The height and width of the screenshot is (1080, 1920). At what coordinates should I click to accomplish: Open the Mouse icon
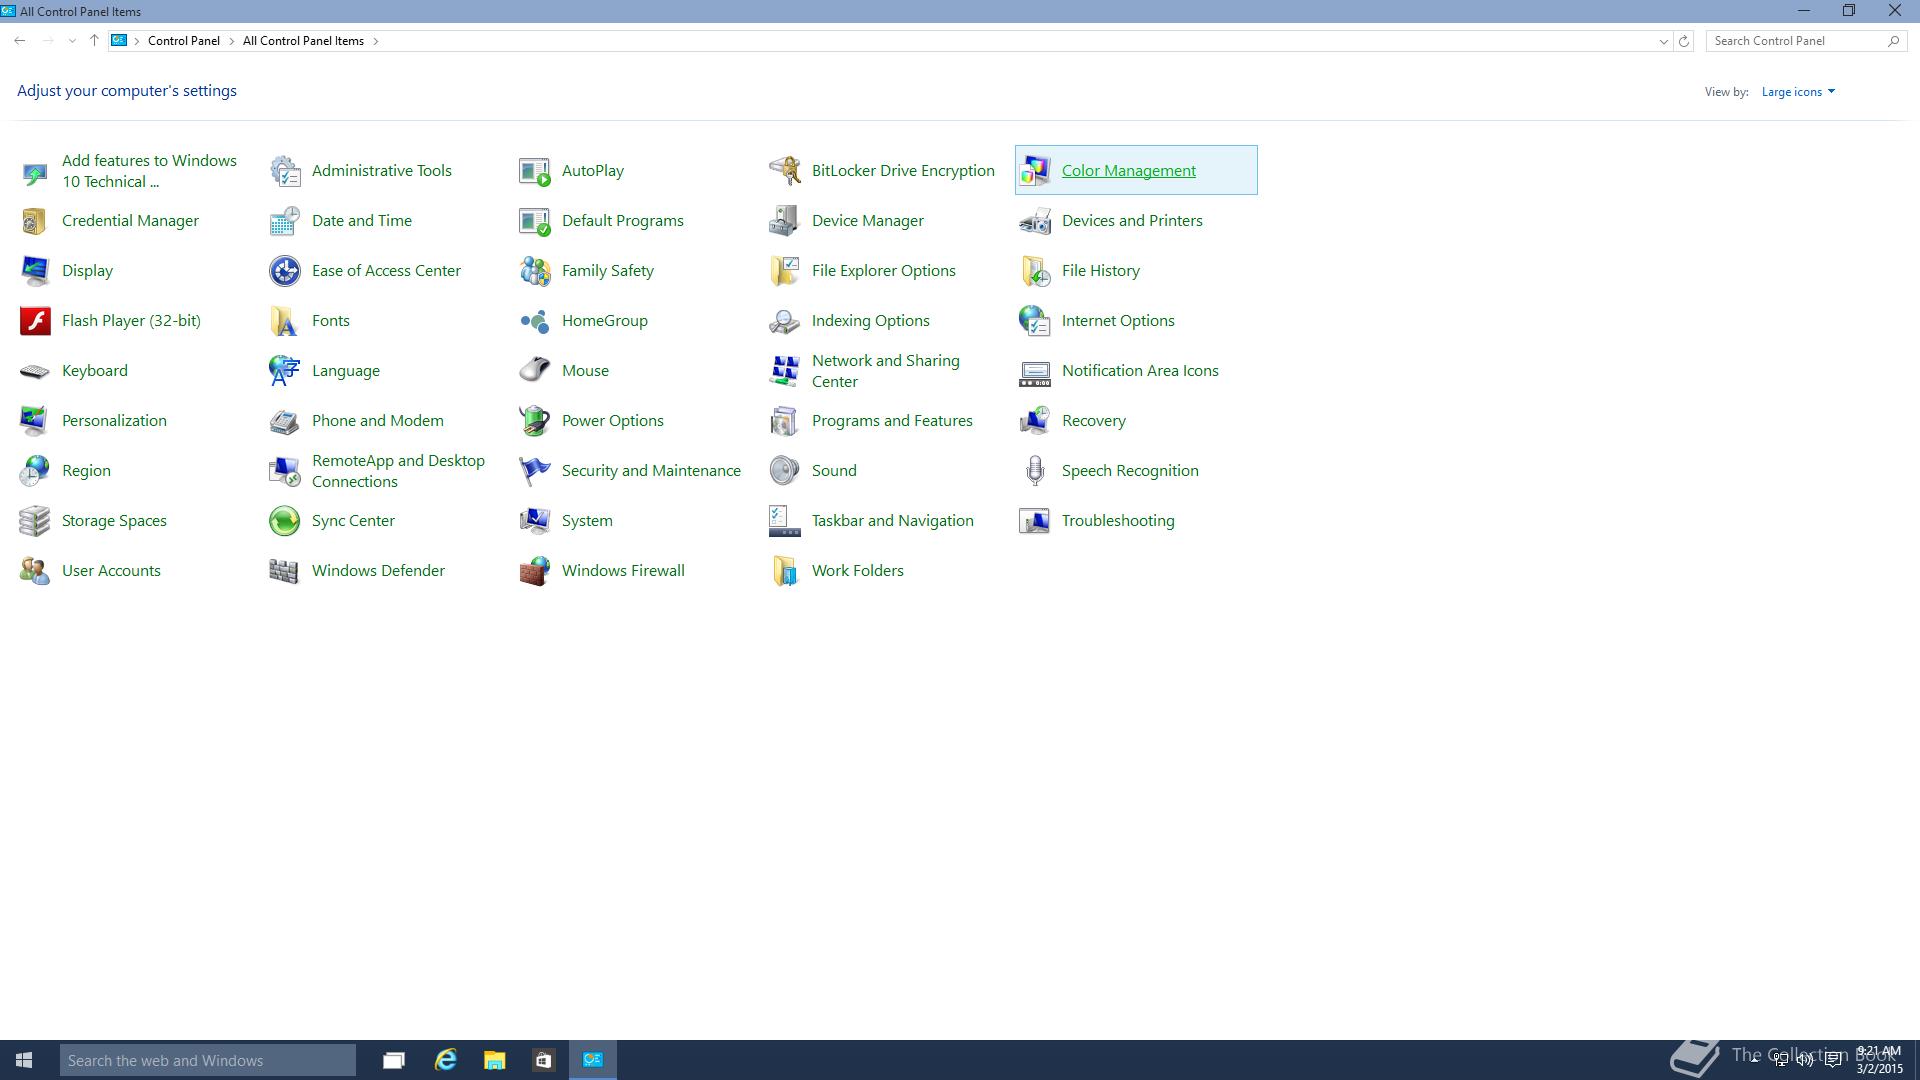pos(535,371)
